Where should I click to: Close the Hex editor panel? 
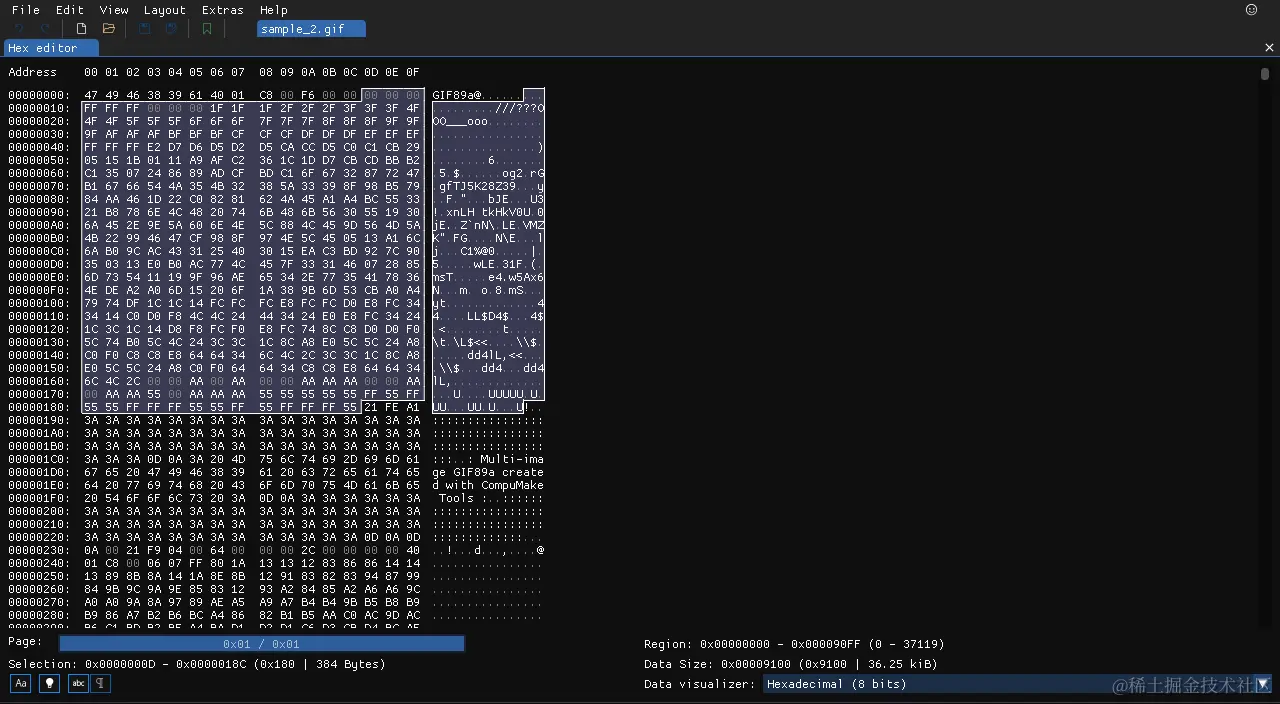click(x=1269, y=48)
